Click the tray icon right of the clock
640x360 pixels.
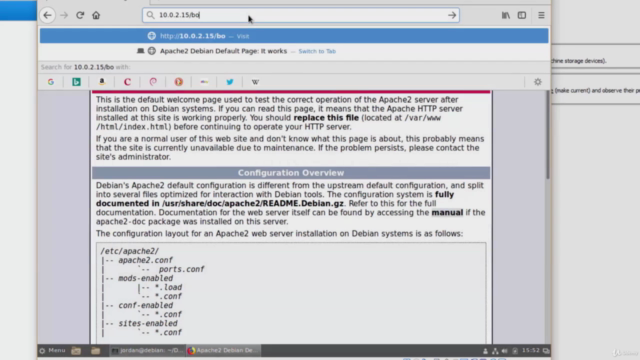click(546, 351)
